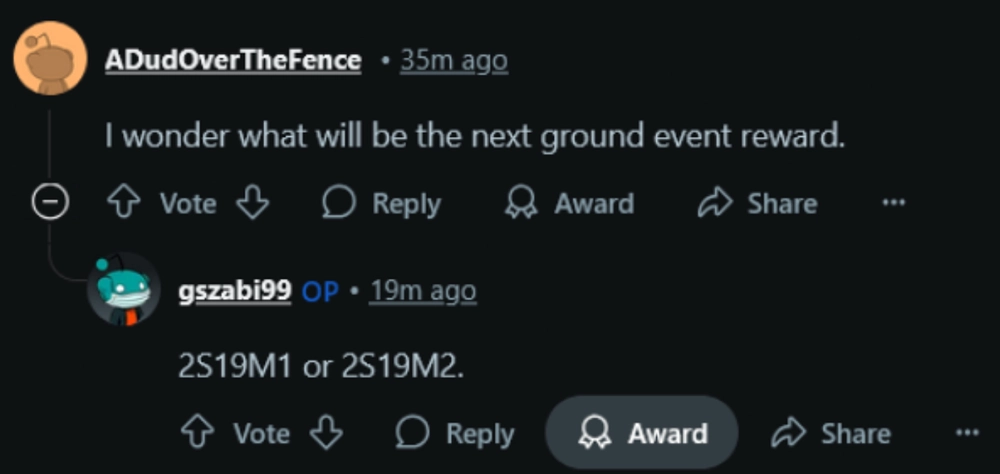Click the comment text about ground event reward

tap(475, 137)
